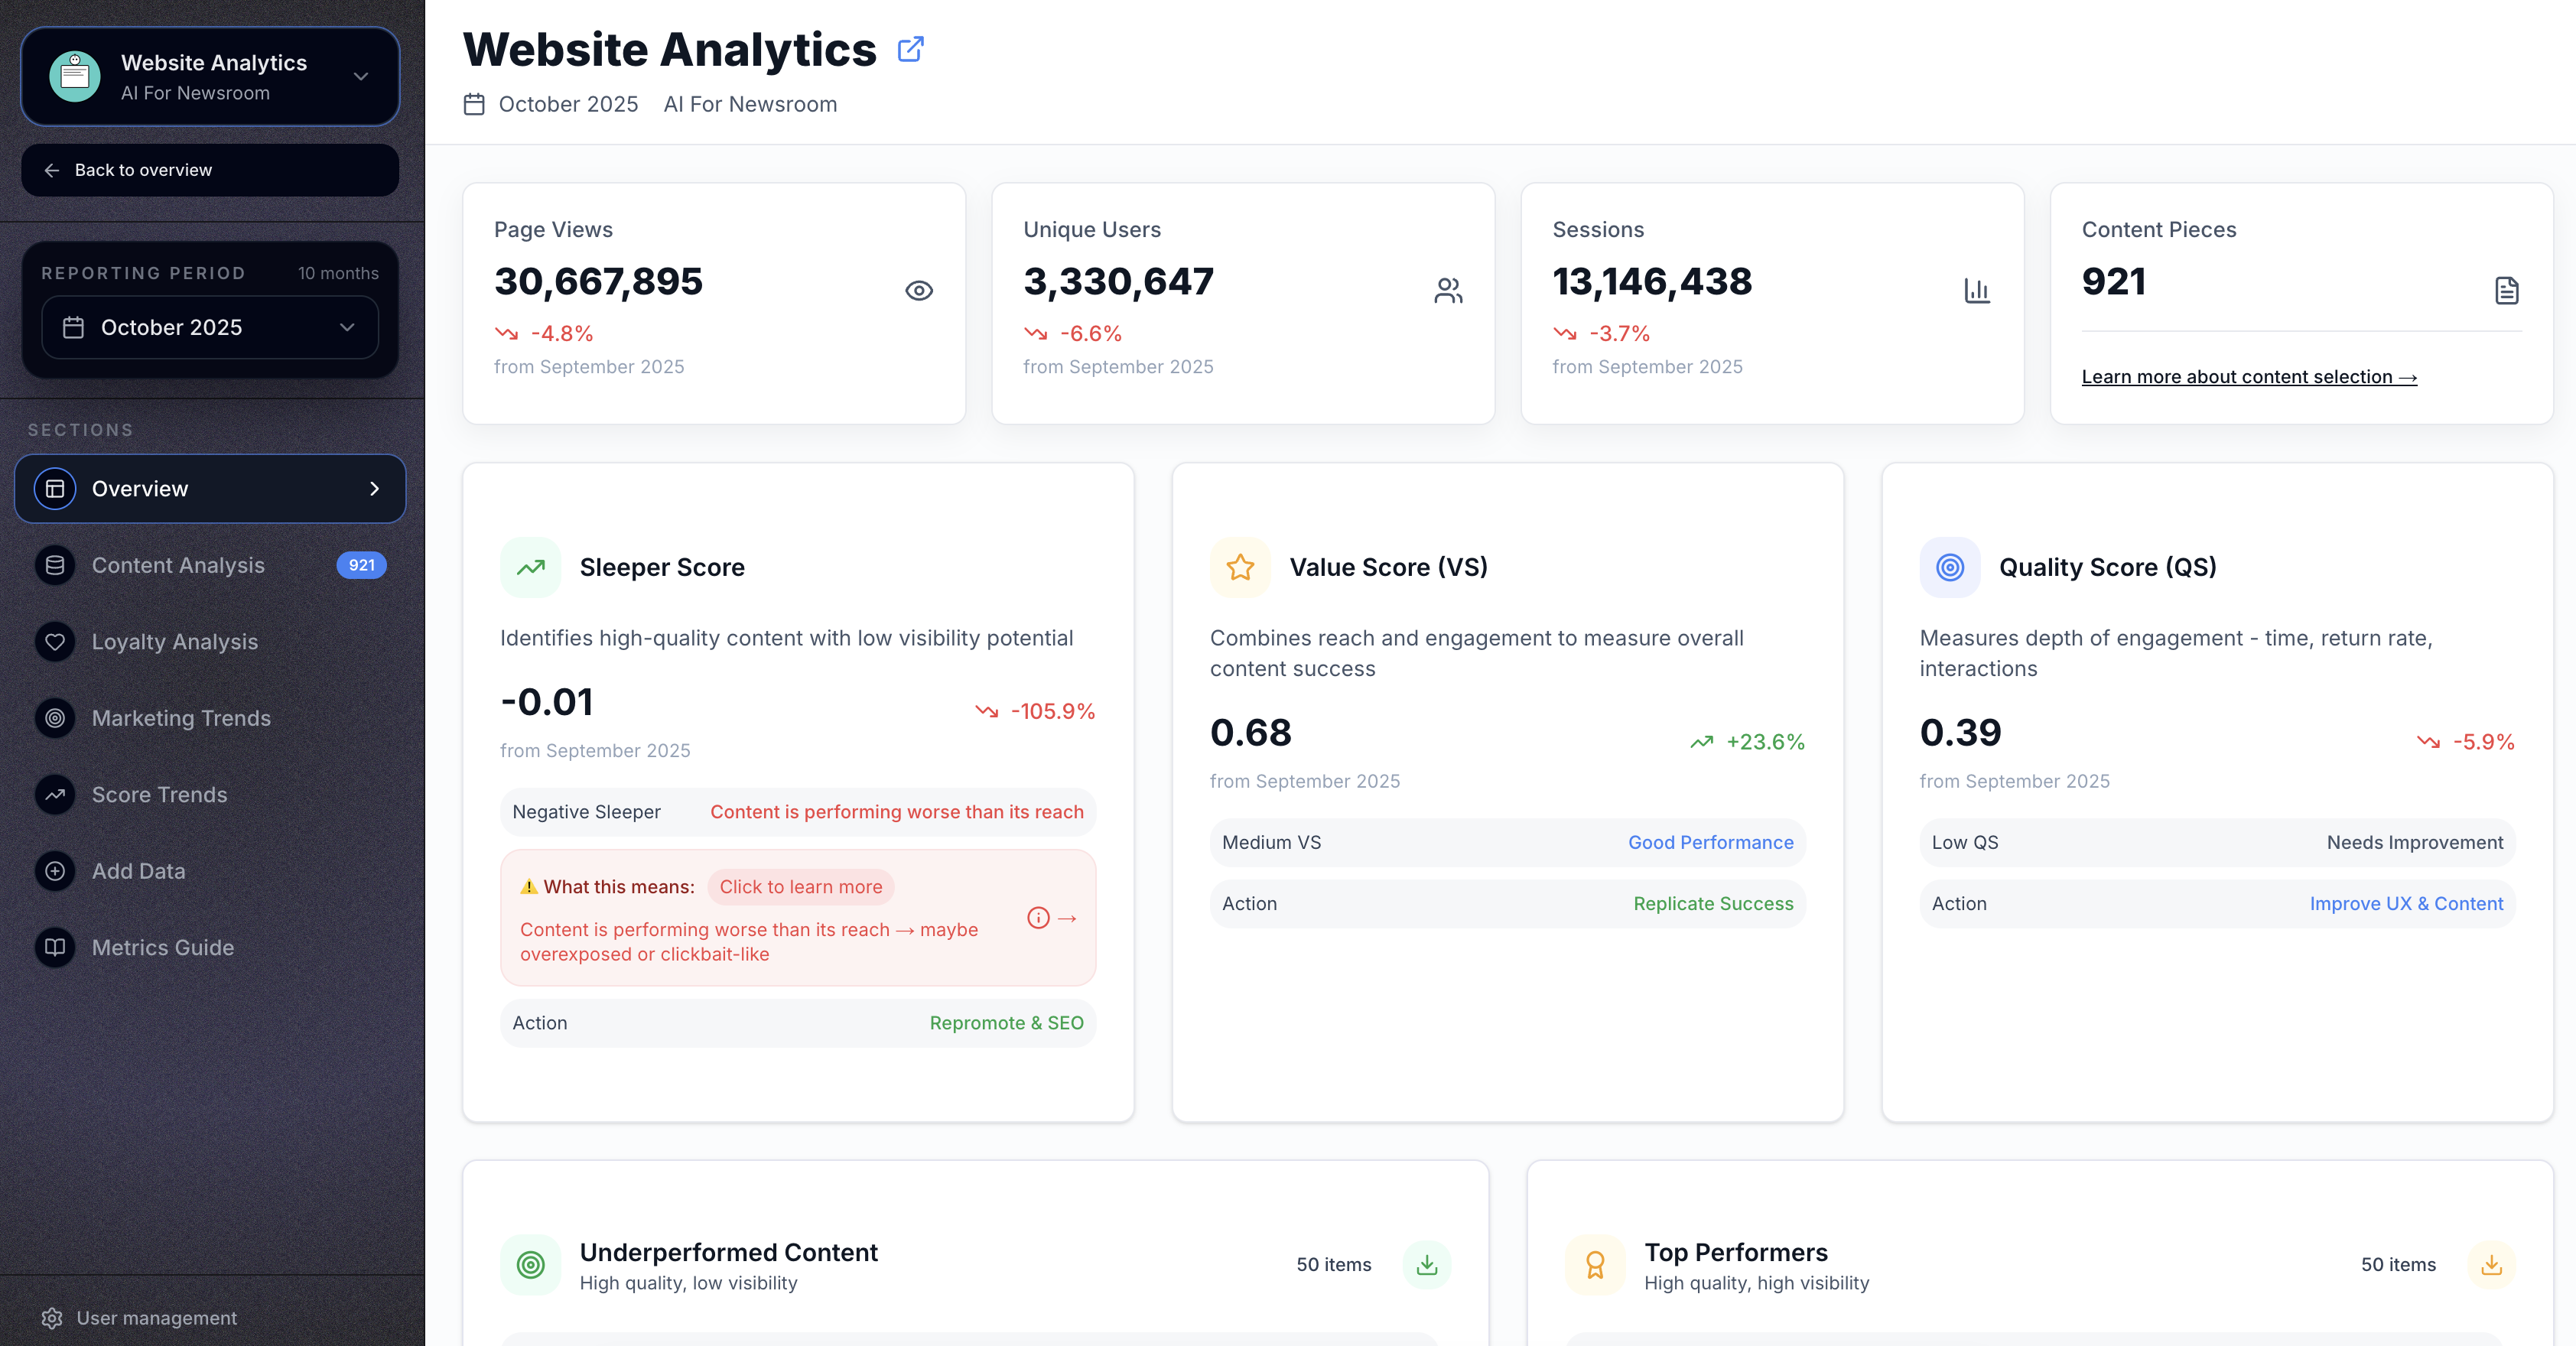
Task: Click the bar chart icon on Sessions card
Action: click(1977, 291)
